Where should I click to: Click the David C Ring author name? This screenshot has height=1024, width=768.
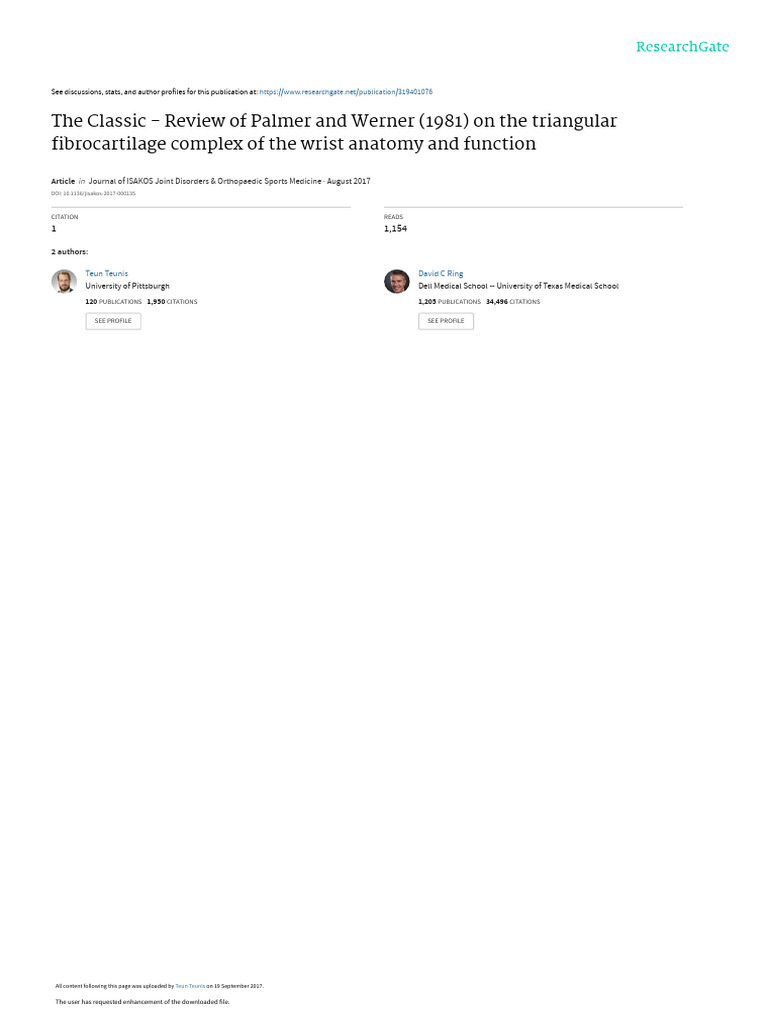click(x=441, y=273)
